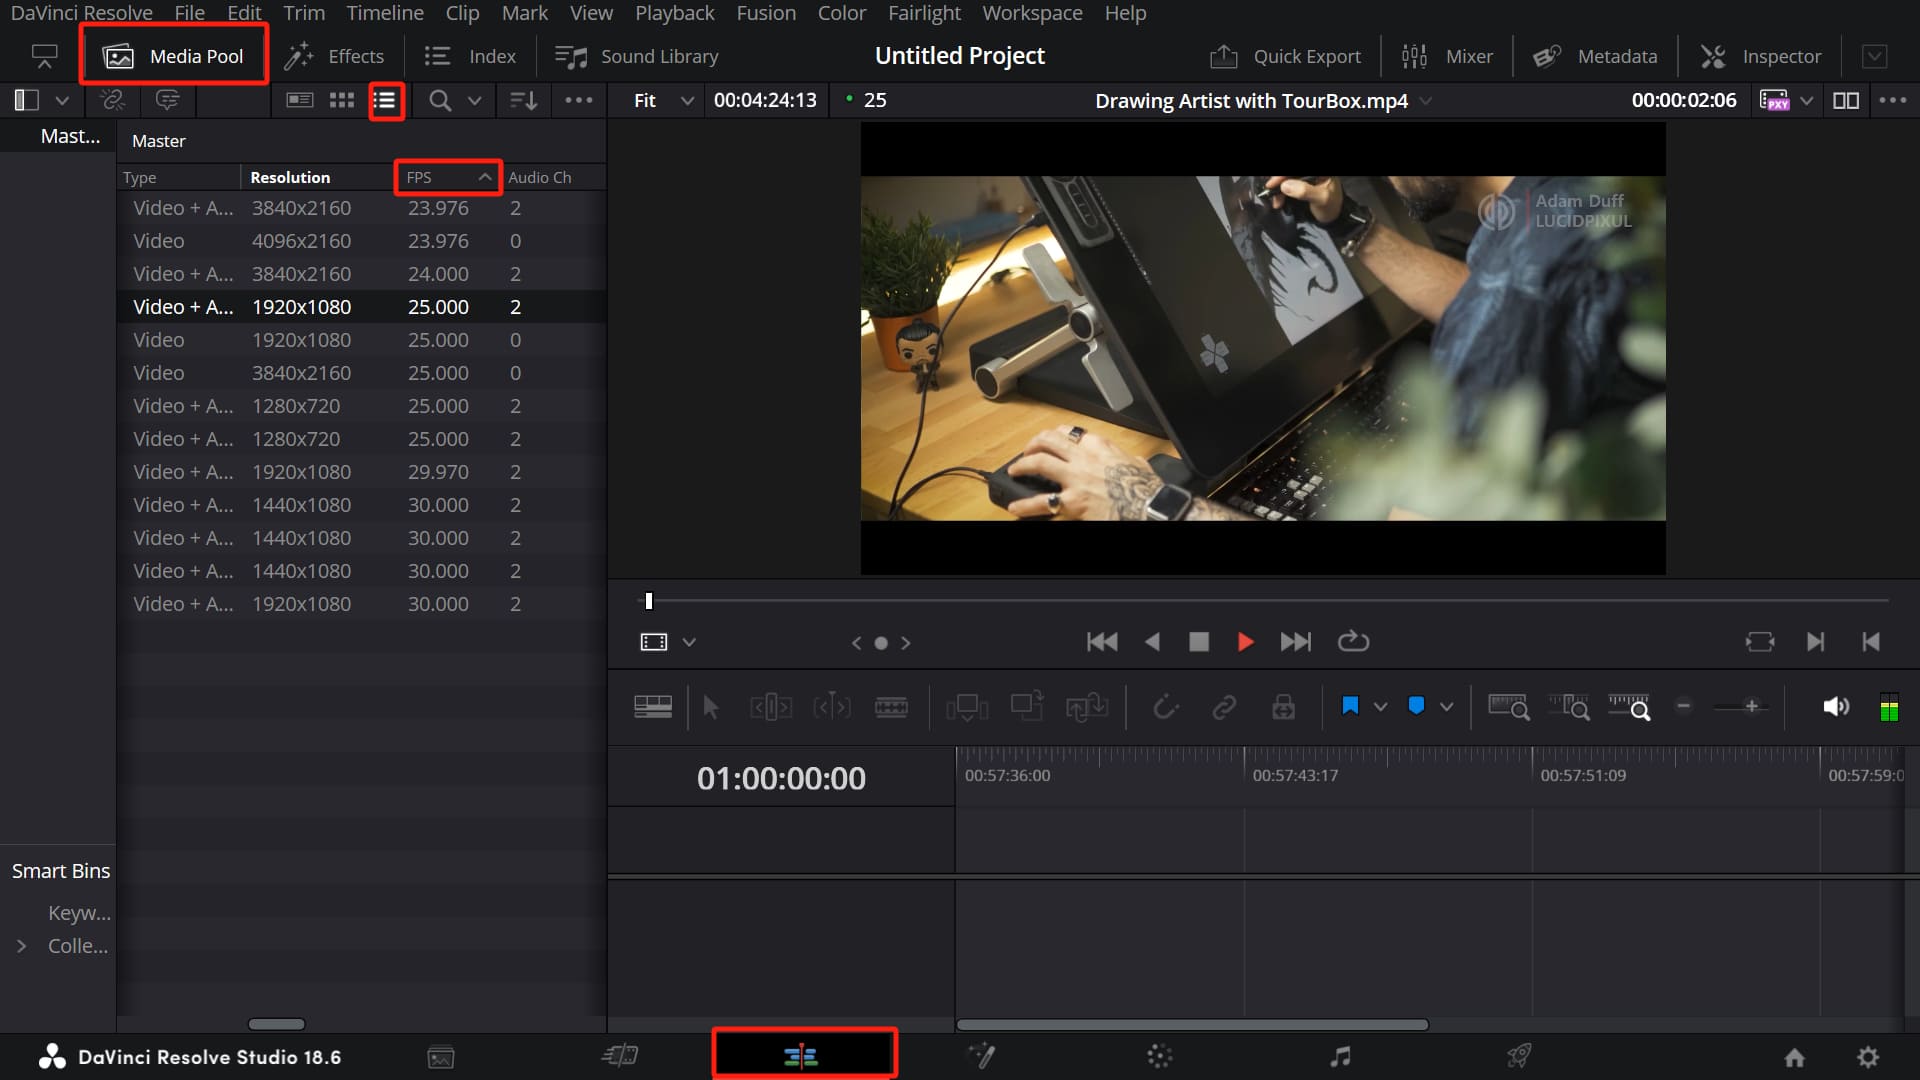Viewport: 1920px width, 1080px height.
Task: Switch to the Effects tab
Action: 335,56
